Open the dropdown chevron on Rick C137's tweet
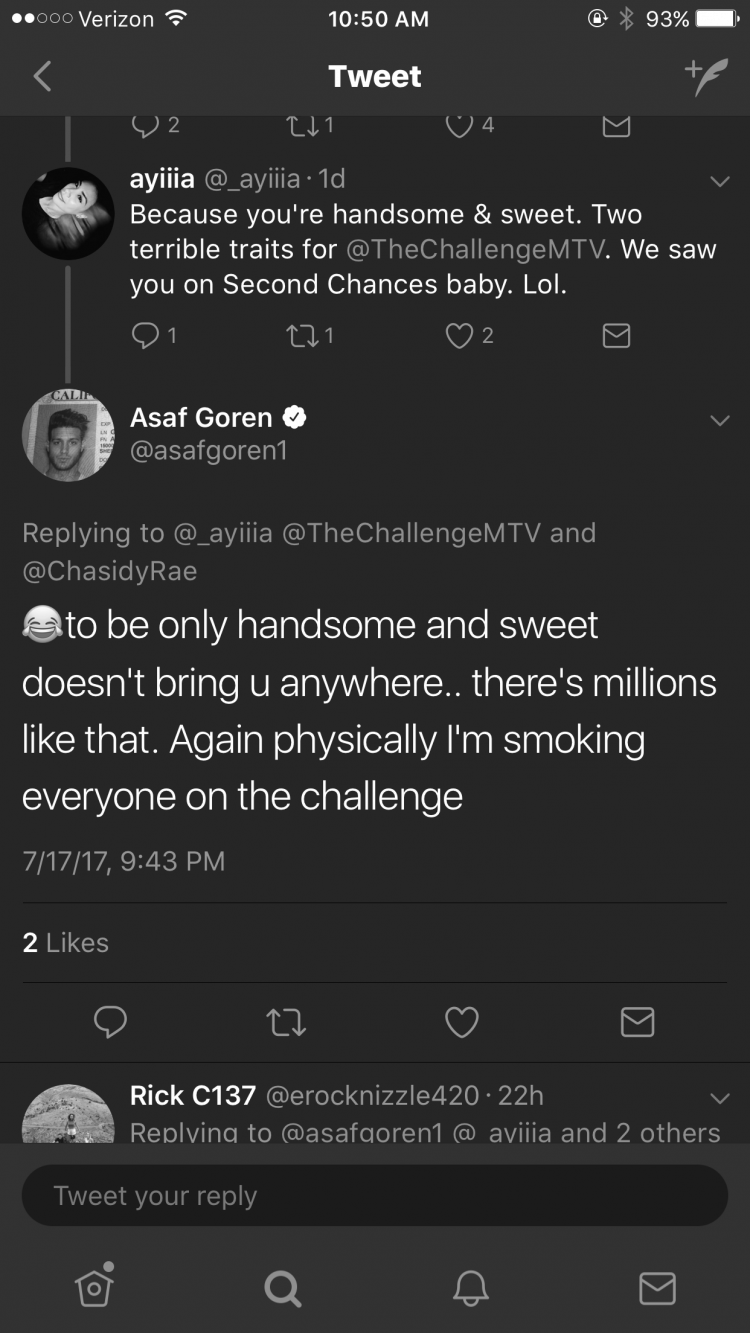 click(719, 1098)
